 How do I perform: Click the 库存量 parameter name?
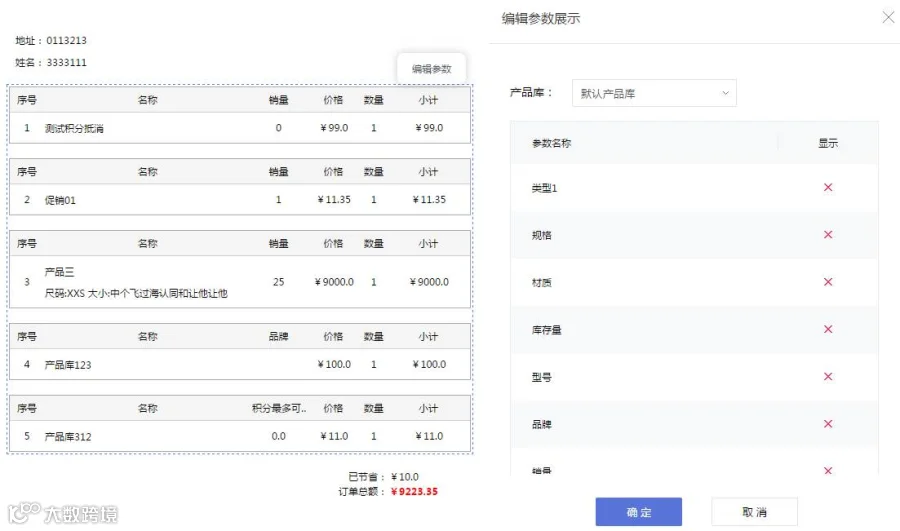[546, 330]
